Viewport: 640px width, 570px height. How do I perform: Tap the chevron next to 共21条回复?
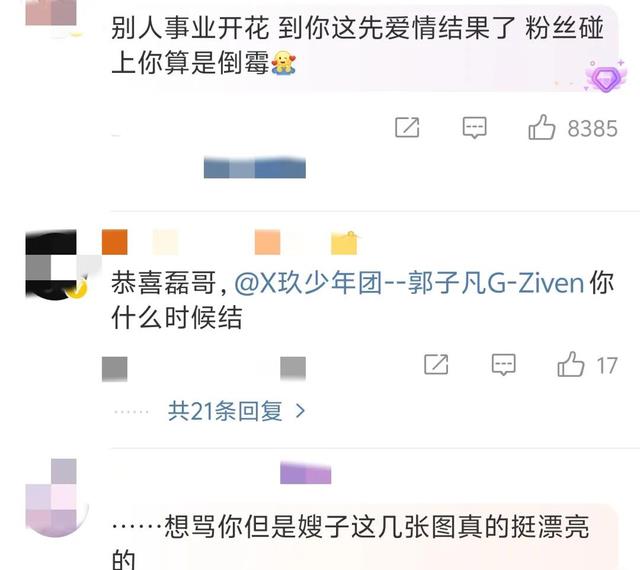click(300, 411)
